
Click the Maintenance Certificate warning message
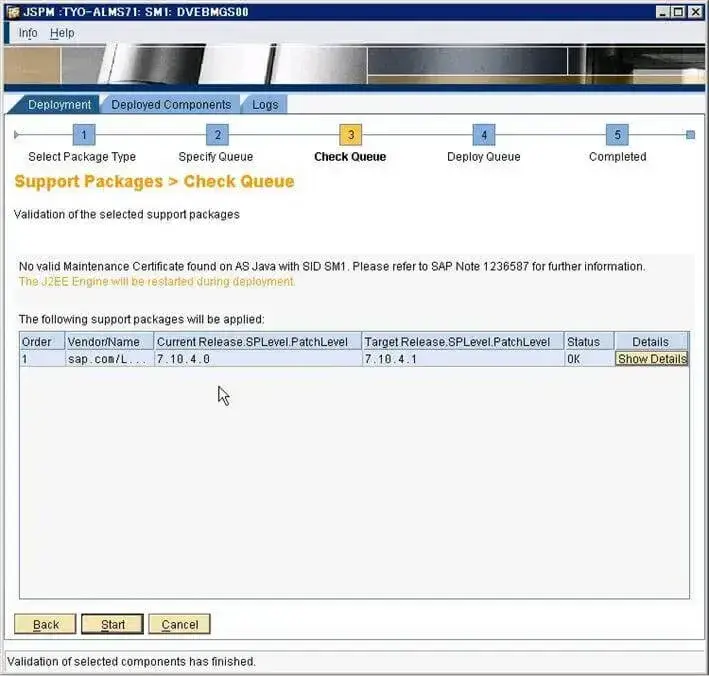point(332,266)
